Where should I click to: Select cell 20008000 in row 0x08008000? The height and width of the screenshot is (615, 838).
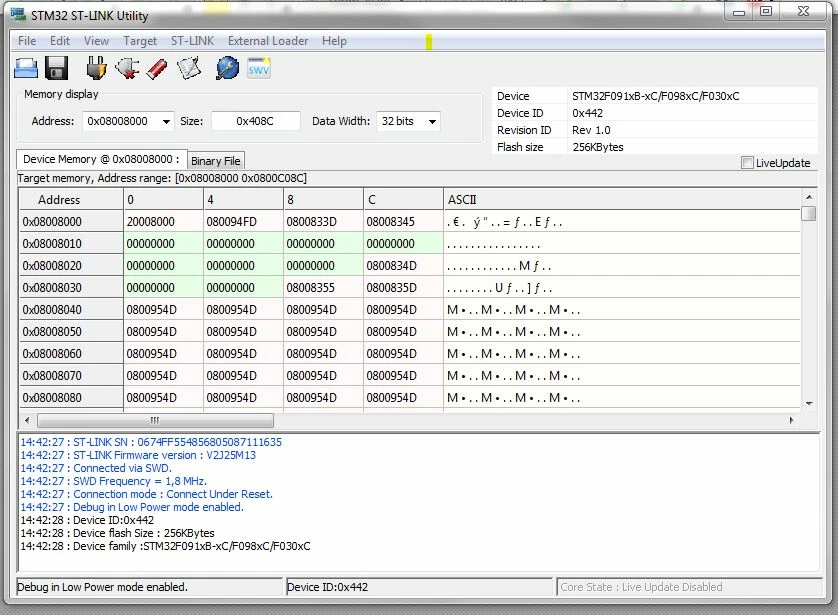point(163,221)
